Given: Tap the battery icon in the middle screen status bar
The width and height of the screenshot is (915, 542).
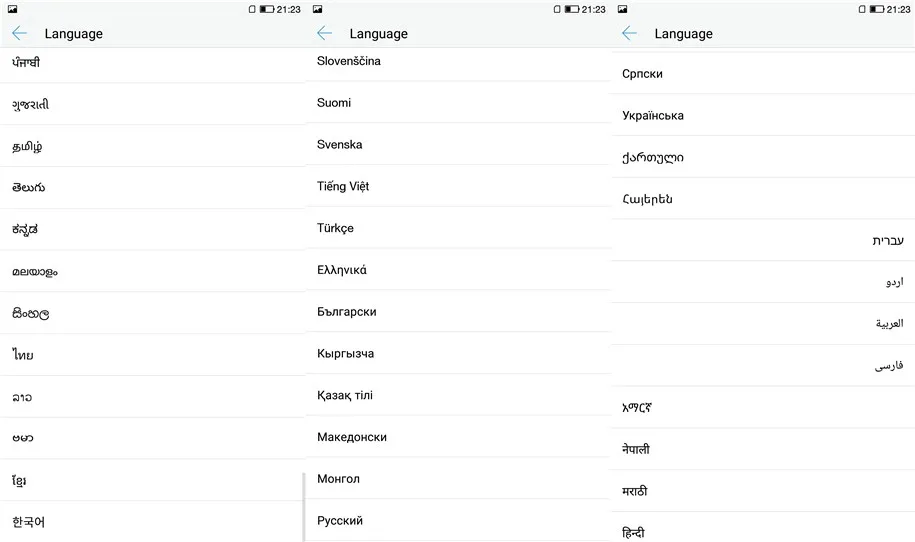Looking at the screenshot, I should 572,9.
